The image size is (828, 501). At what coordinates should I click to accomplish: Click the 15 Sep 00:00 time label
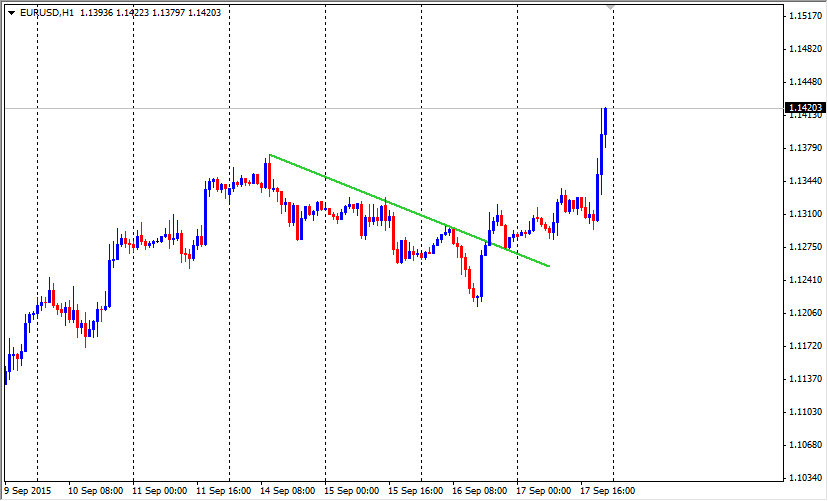pos(351,490)
